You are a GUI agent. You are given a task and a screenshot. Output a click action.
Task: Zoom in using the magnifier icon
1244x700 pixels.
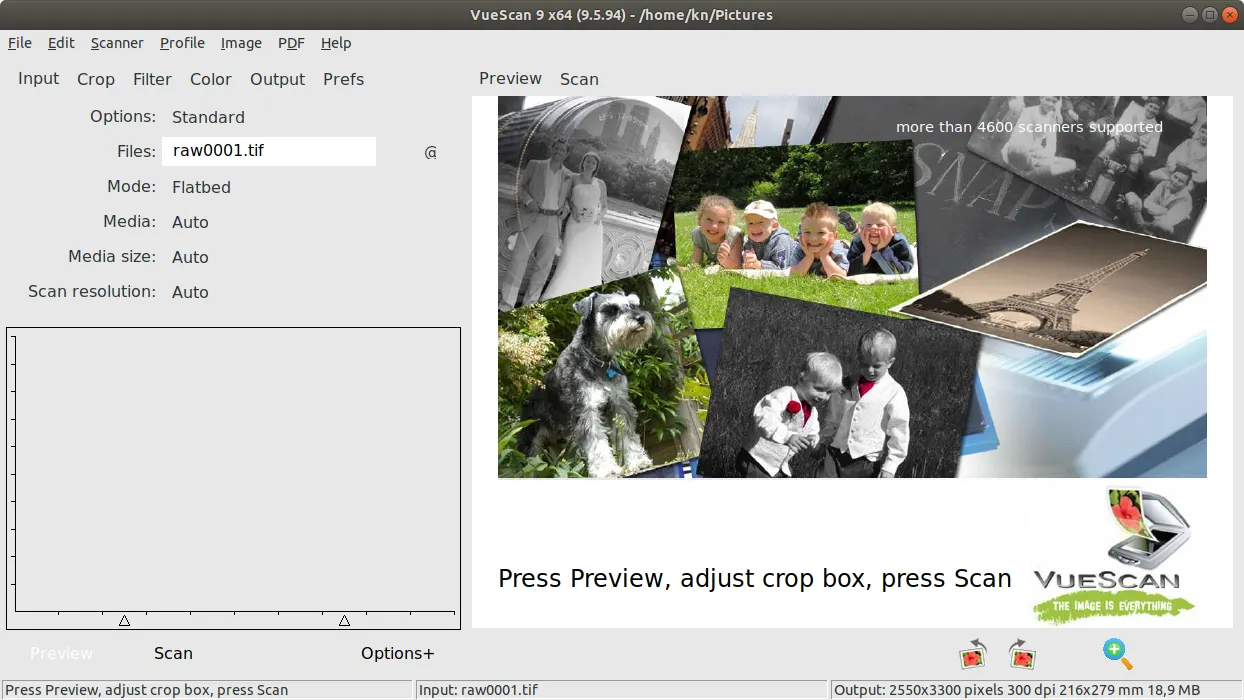tap(1117, 654)
